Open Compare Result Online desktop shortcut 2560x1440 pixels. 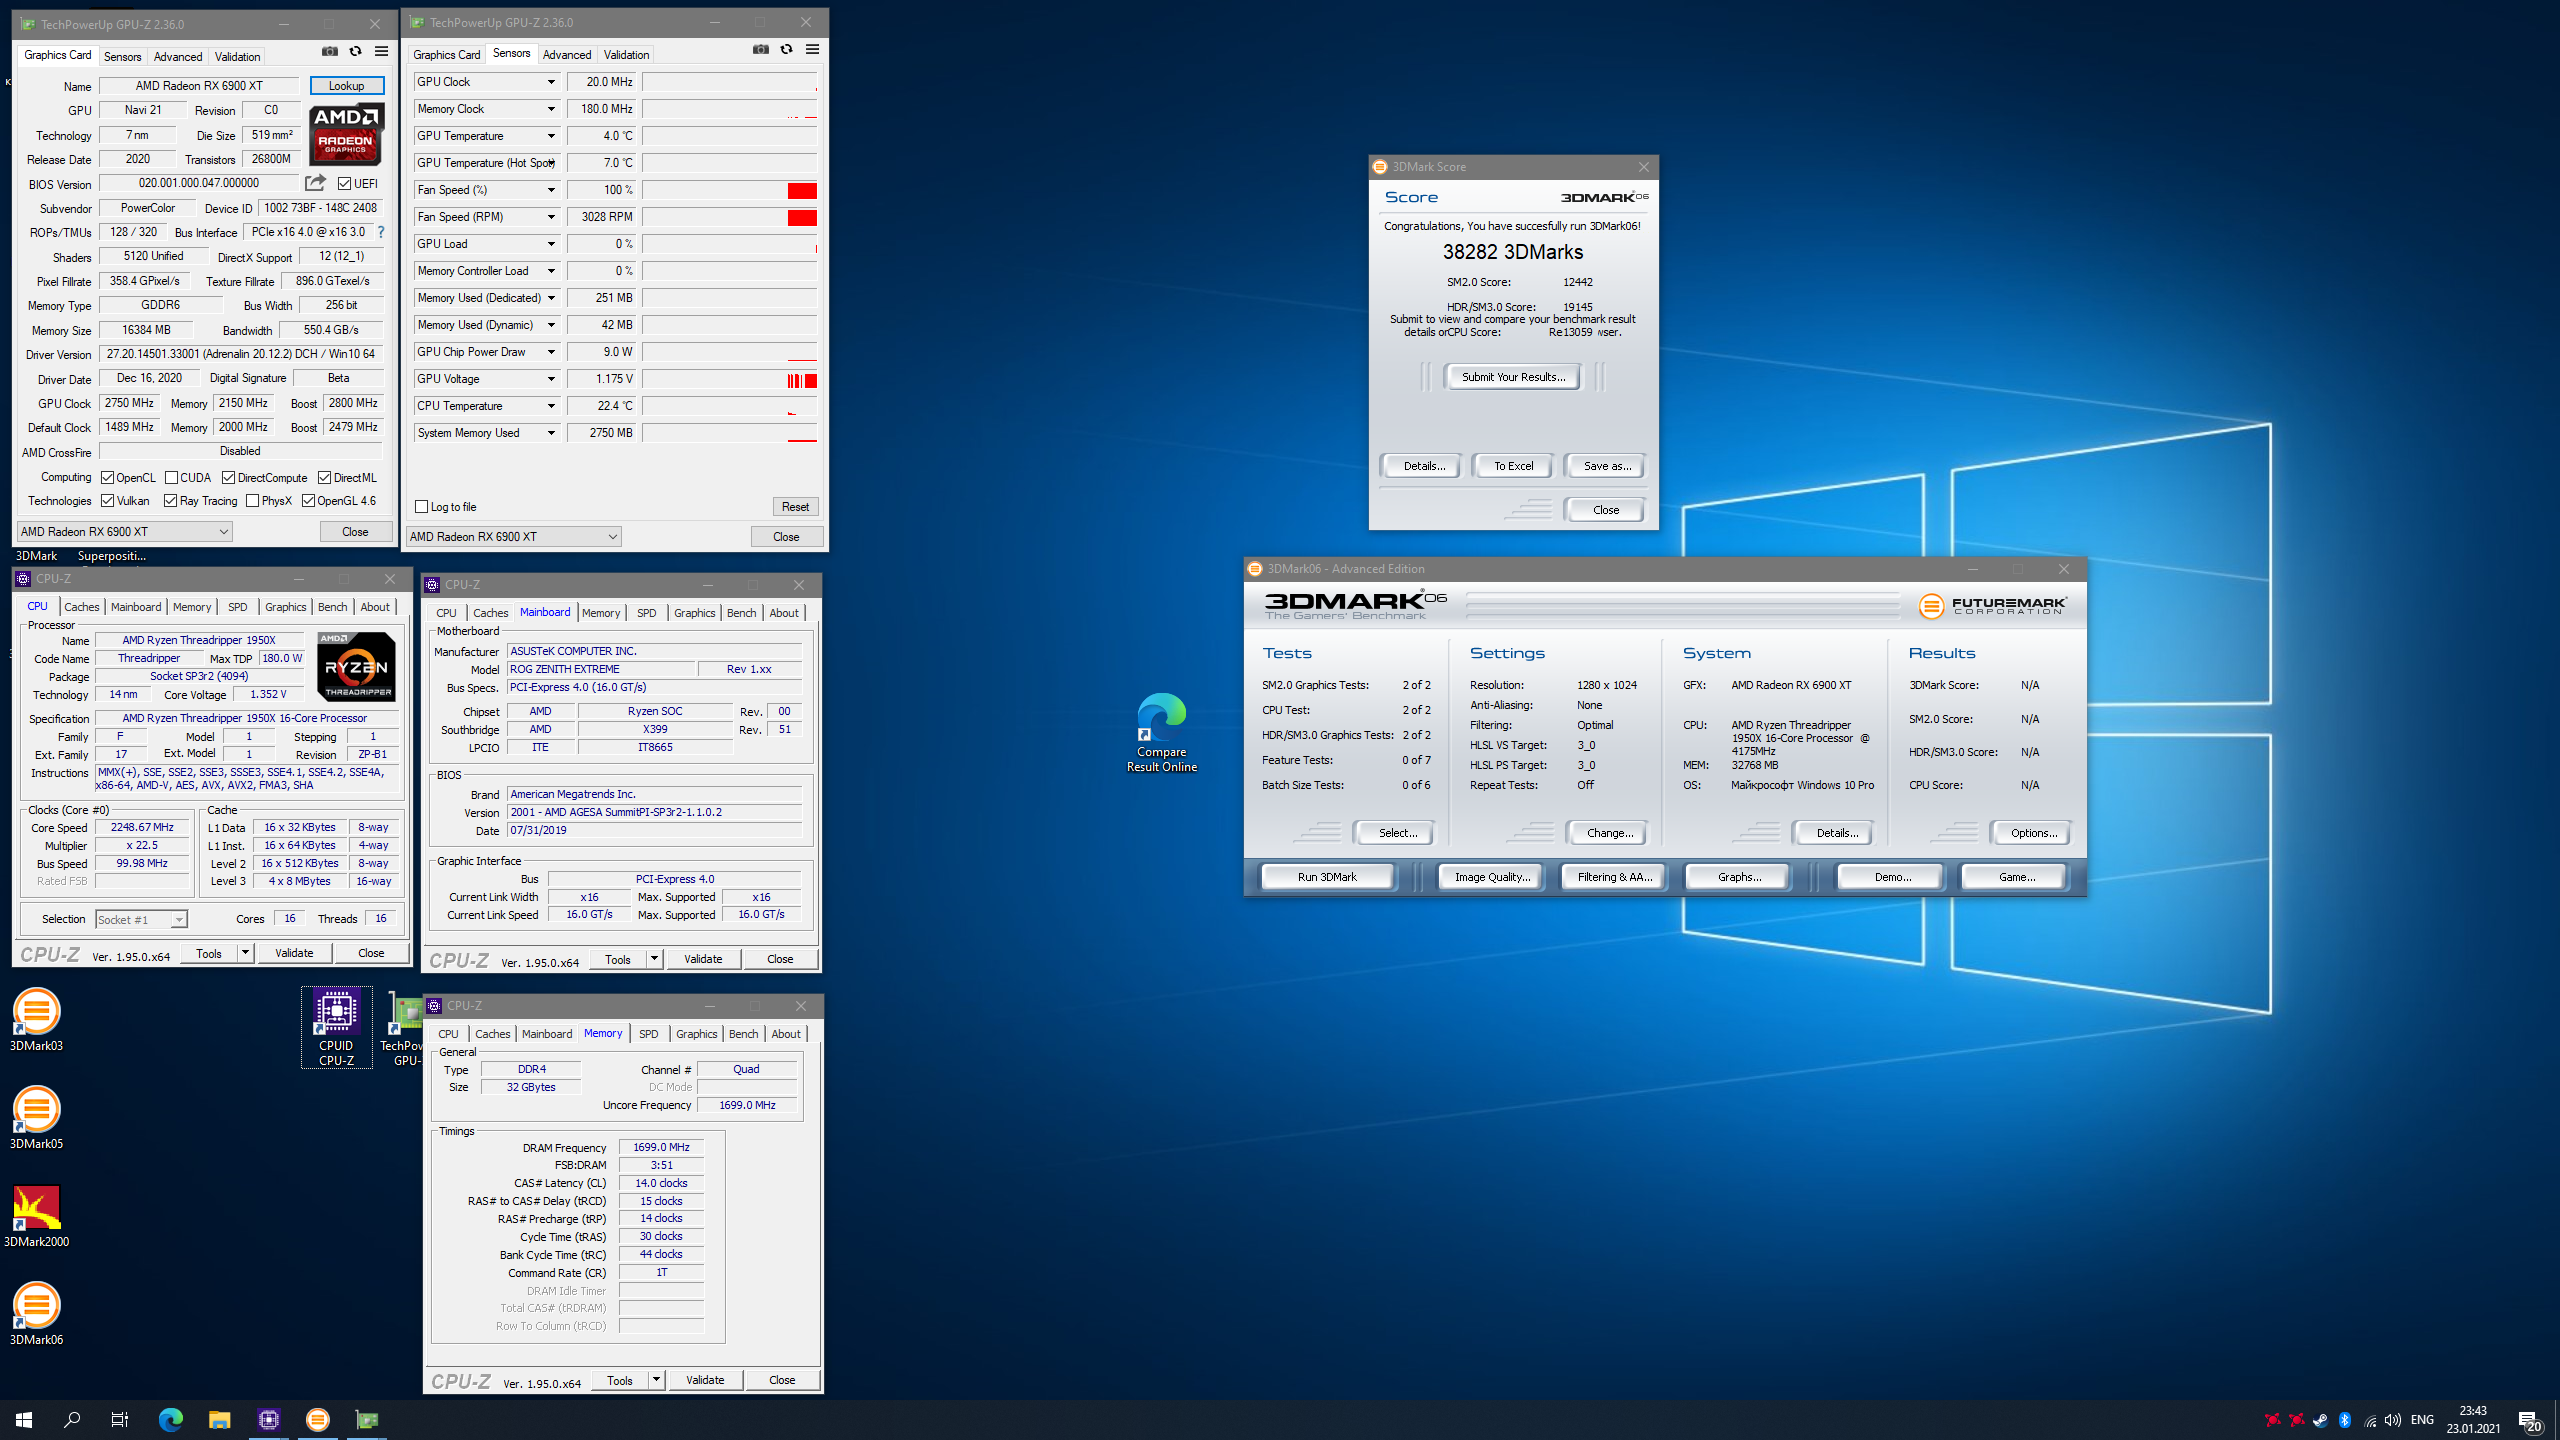tap(1161, 733)
